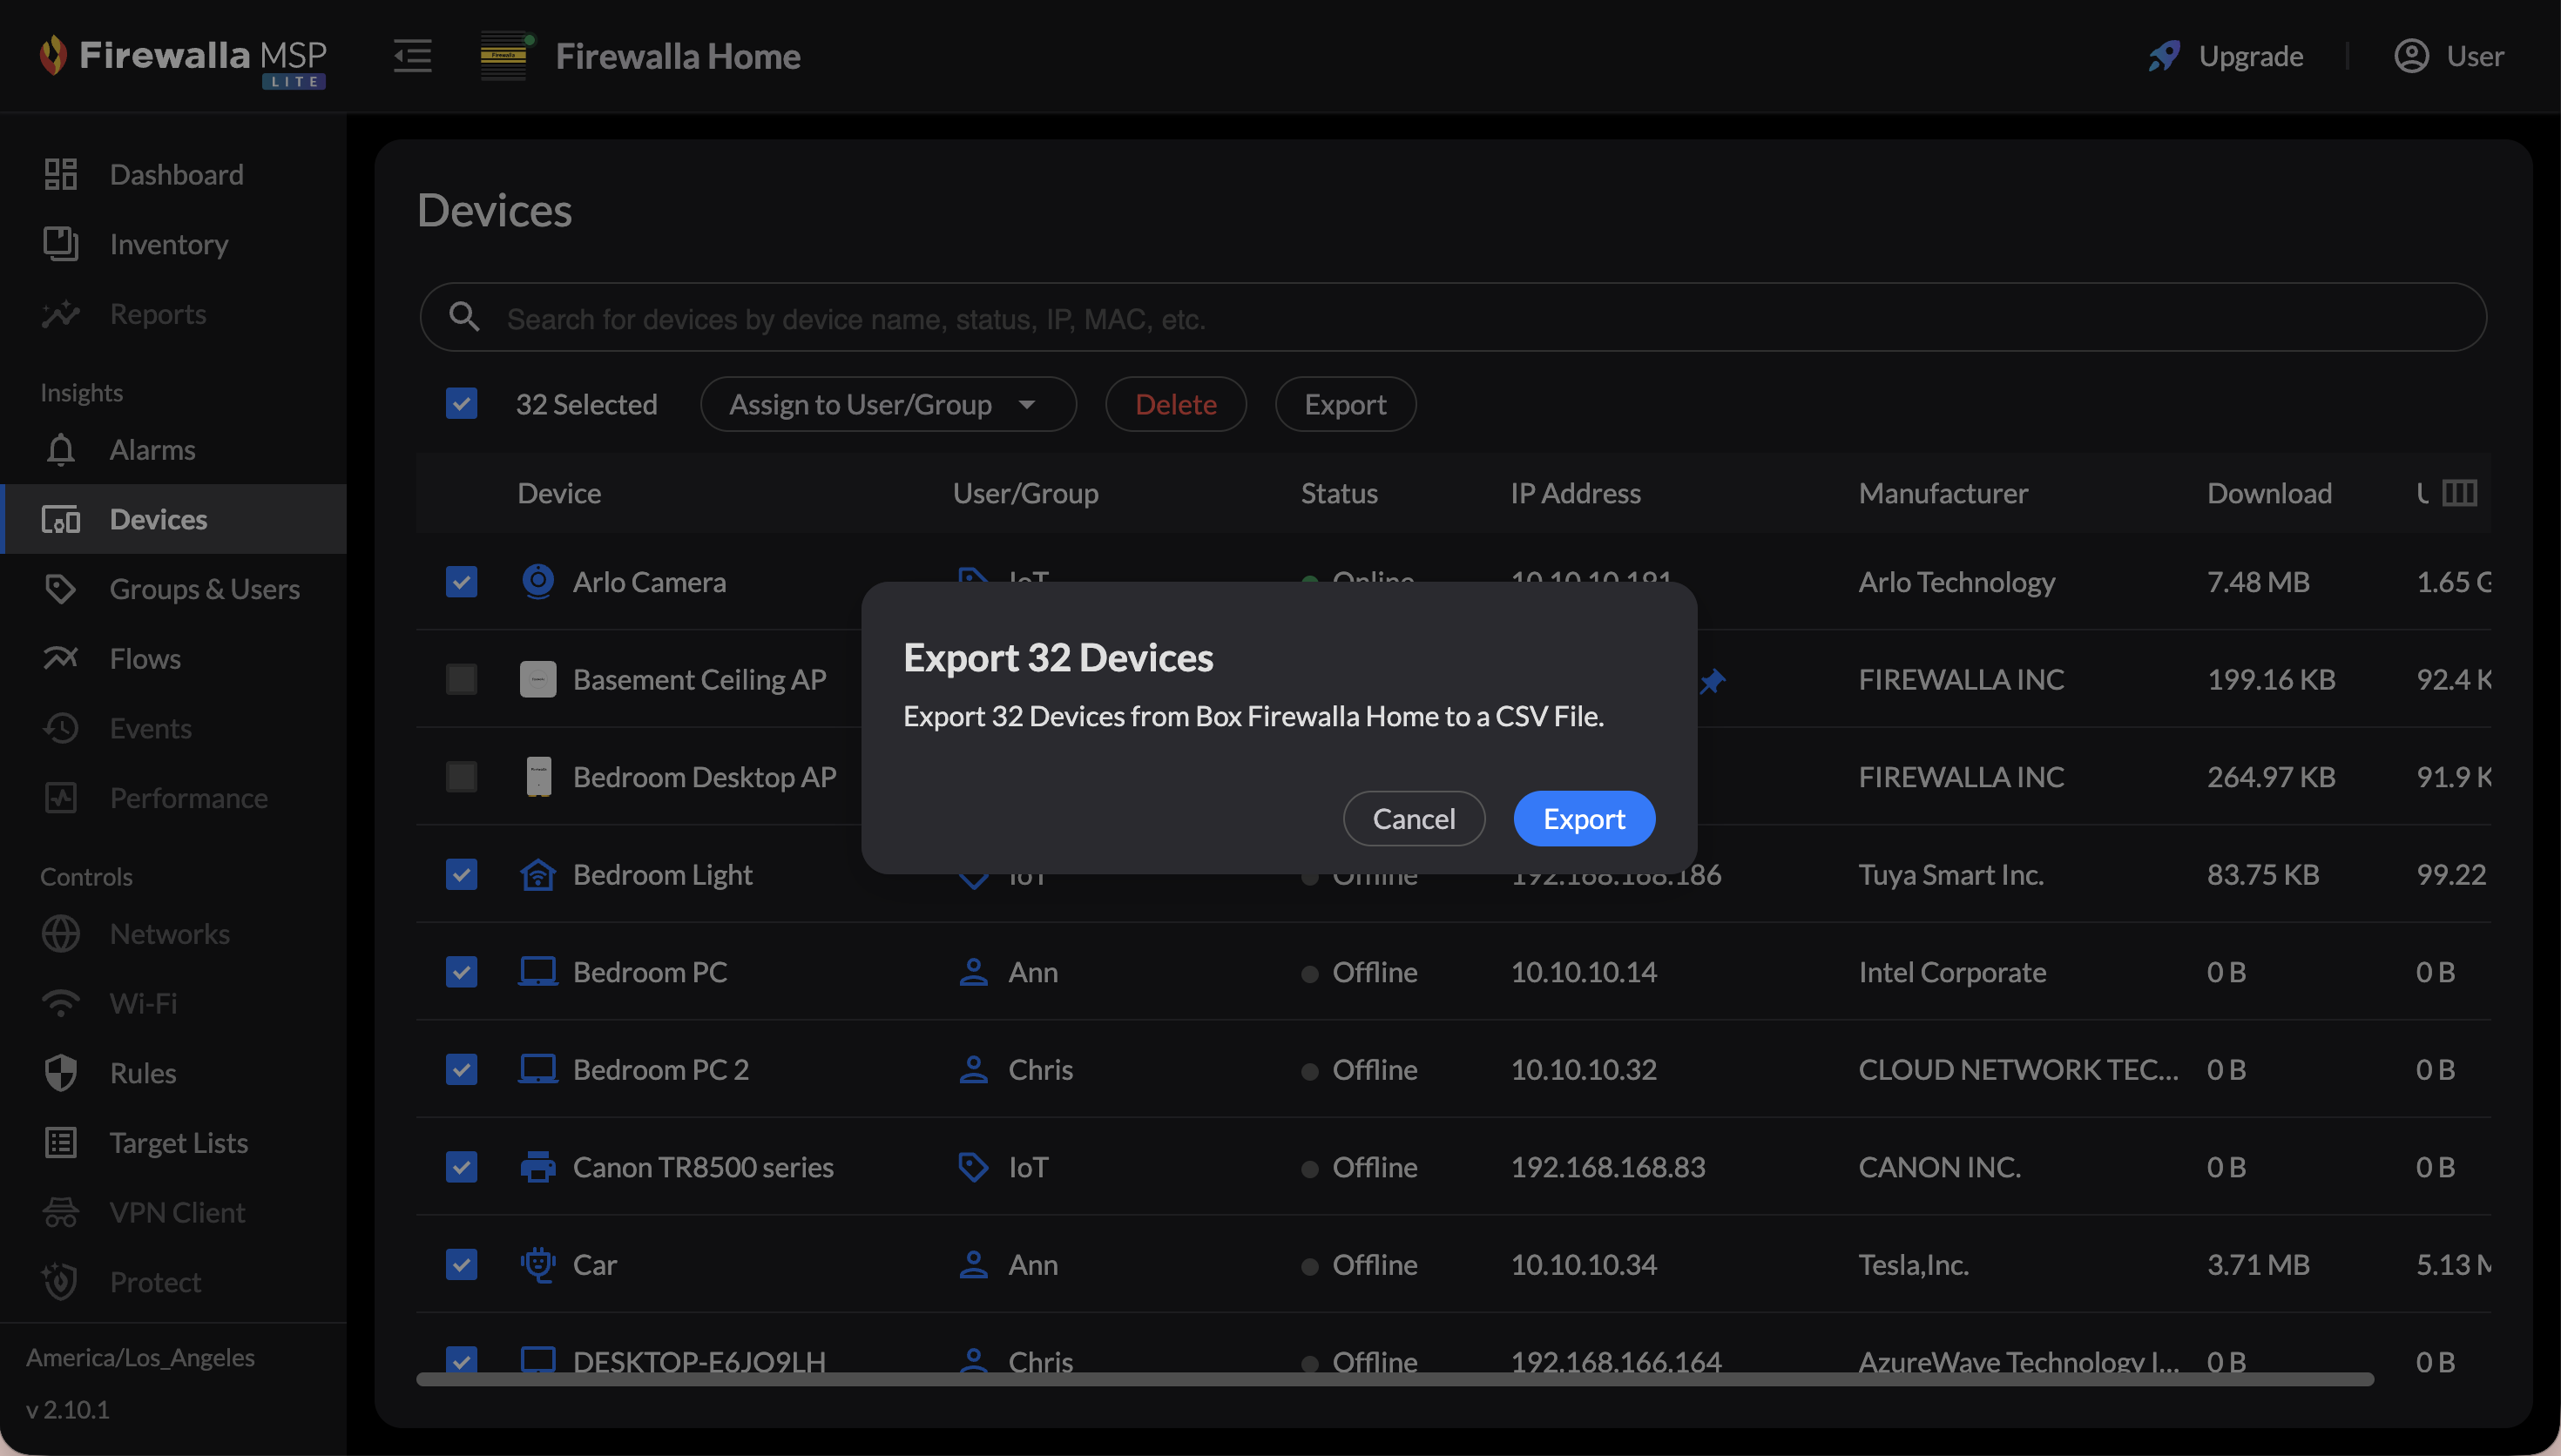The height and width of the screenshot is (1456, 2561).
Task: Click the horizontal table scrollbar
Action: (1394, 1379)
